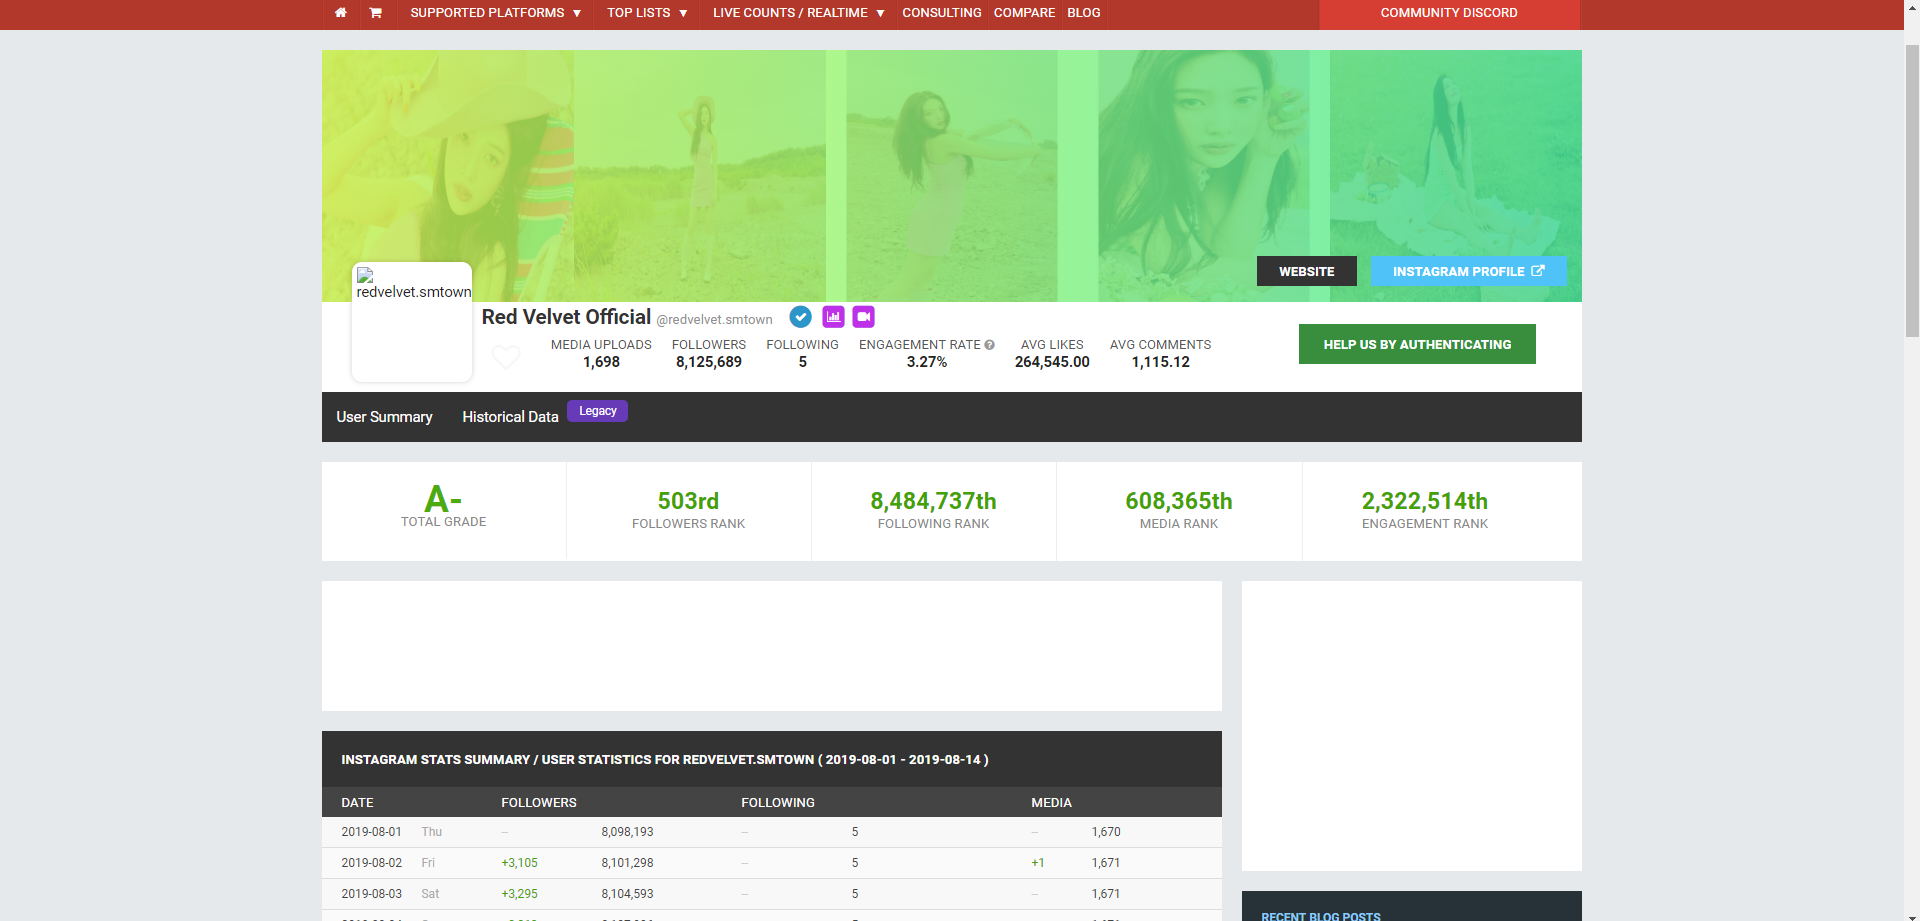Screen dimensions: 1920x921
Task: Click the 608,365th media rank
Action: coord(1179,501)
